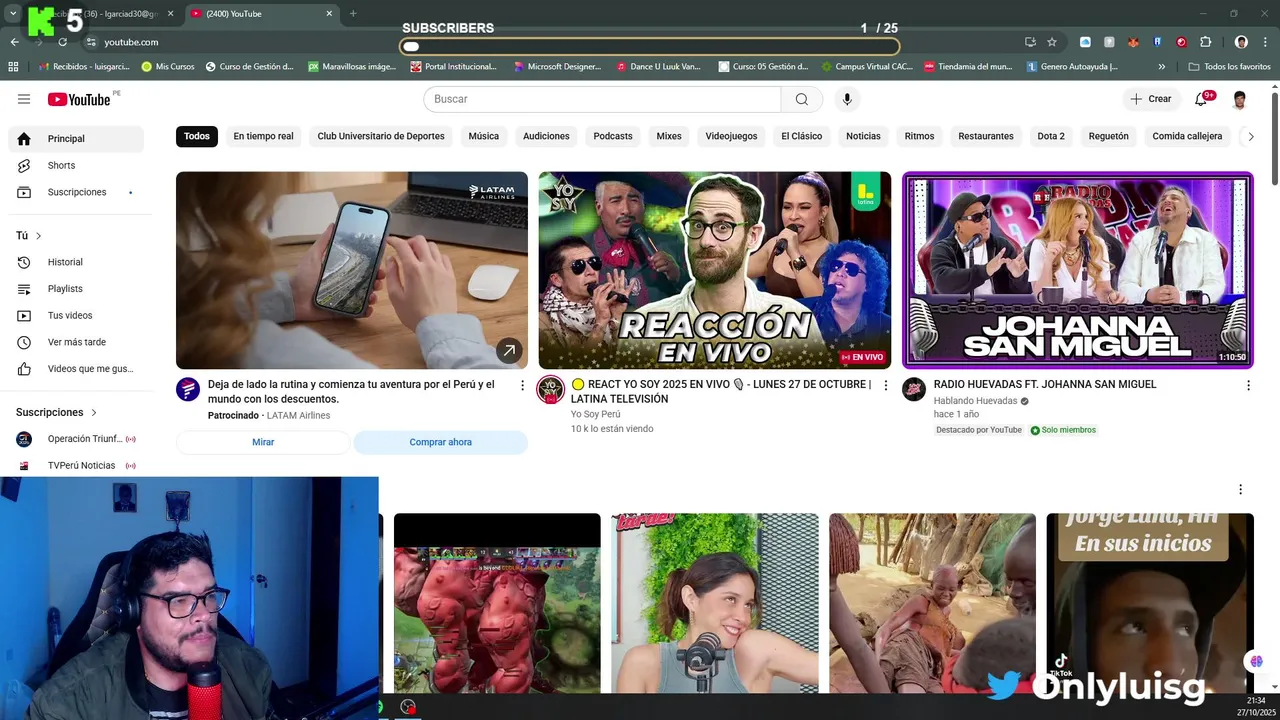The image size is (1280, 720).
Task: Select the Música chip
Action: (484, 136)
